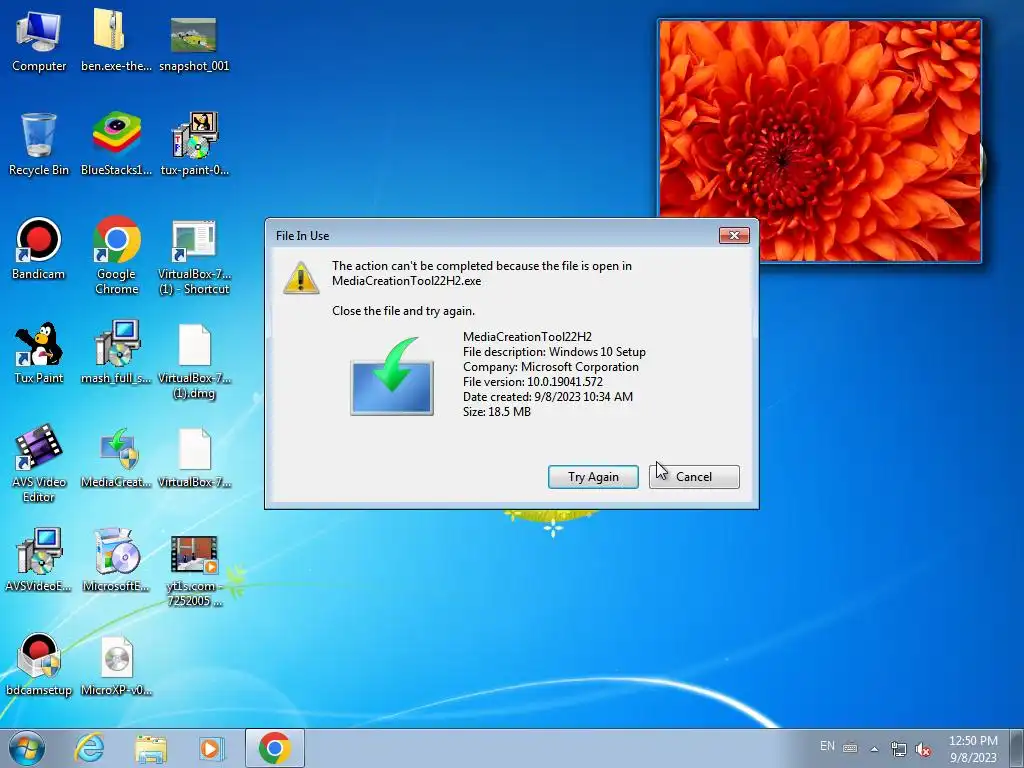Select the snapshot_001 image thumbnail

click(x=194, y=40)
